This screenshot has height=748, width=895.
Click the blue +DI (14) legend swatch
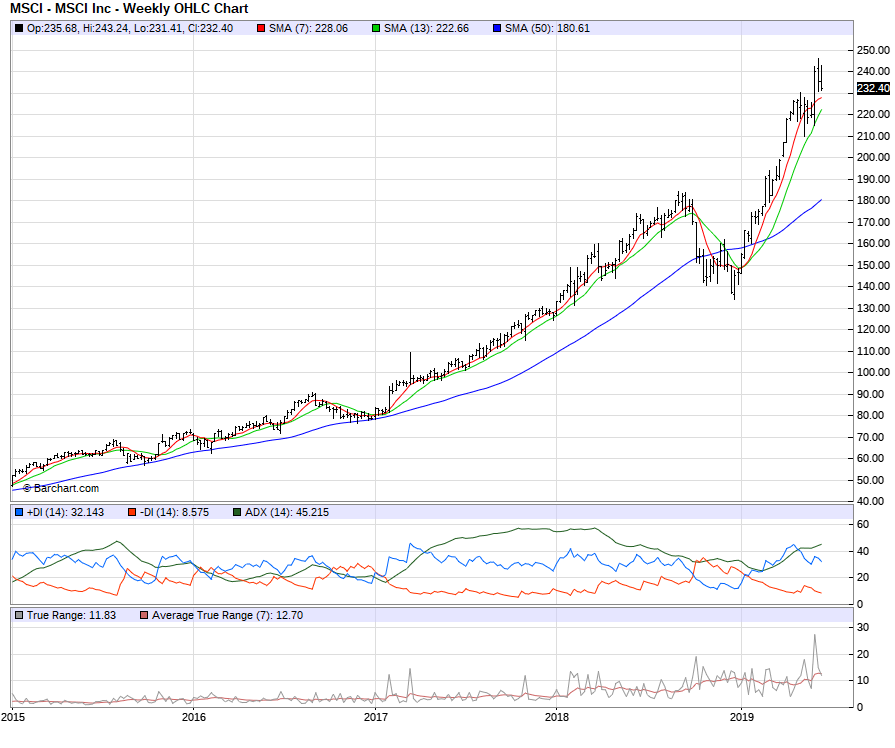pos(19,512)
